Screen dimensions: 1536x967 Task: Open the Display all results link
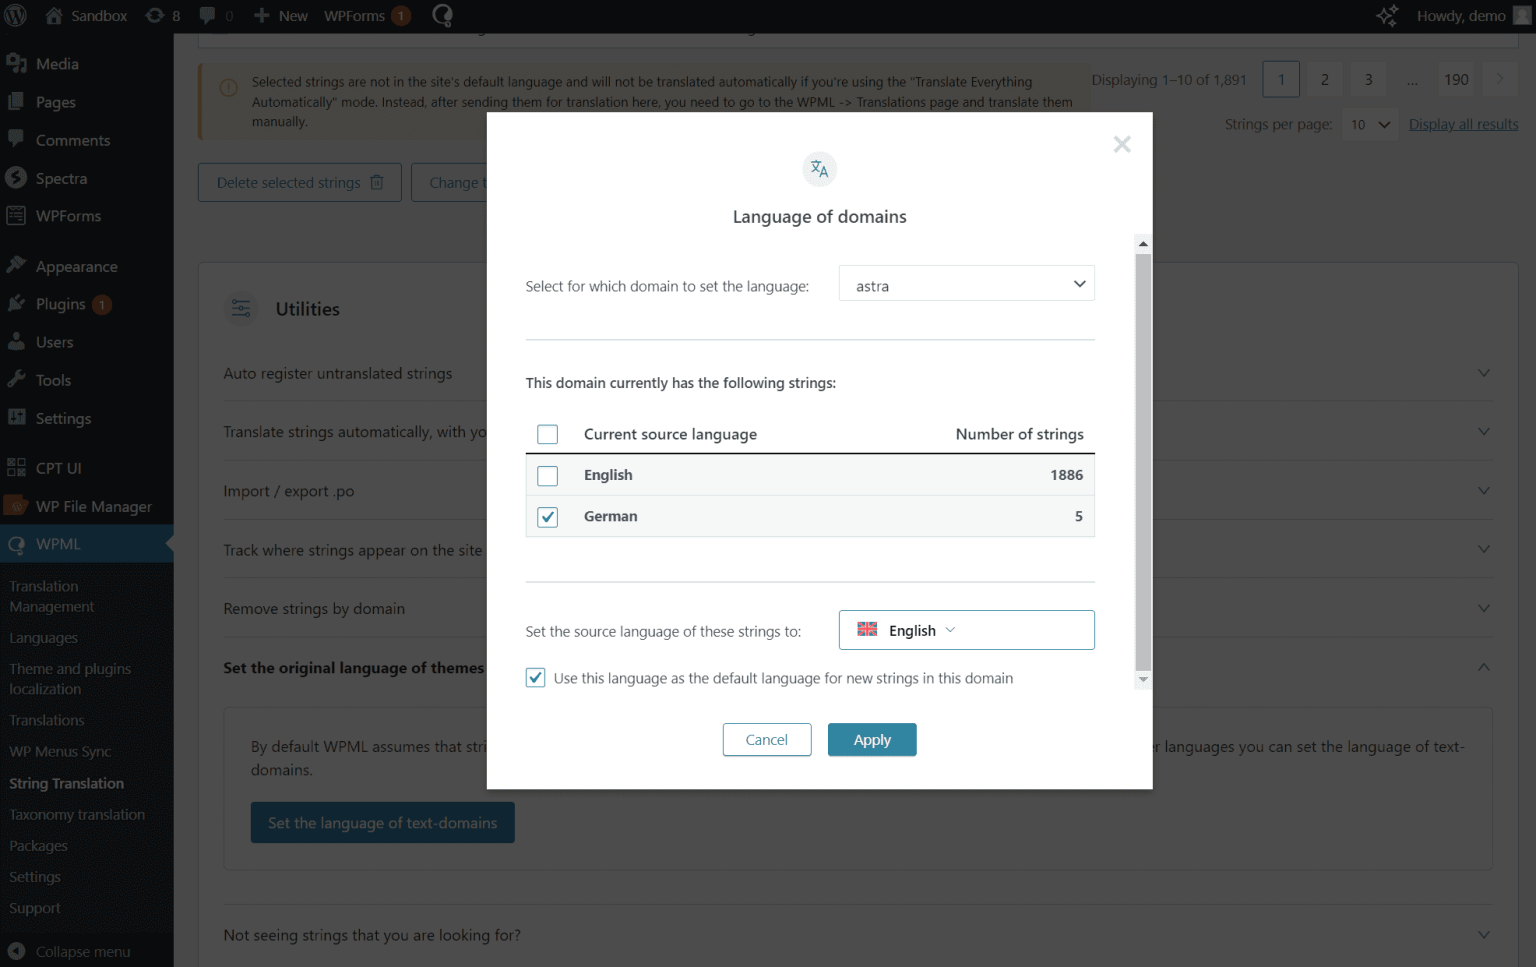1463,124
